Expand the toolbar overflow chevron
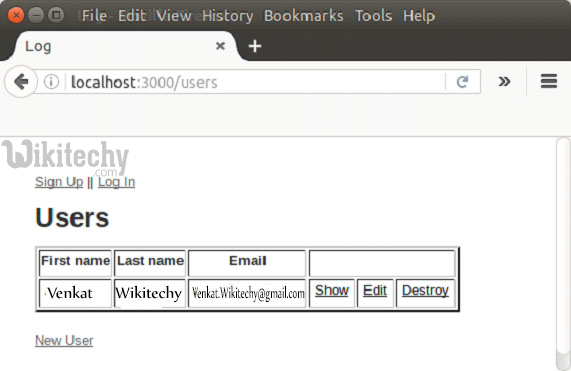This screenshot has width=571, height=371. (x=504, y=81)
